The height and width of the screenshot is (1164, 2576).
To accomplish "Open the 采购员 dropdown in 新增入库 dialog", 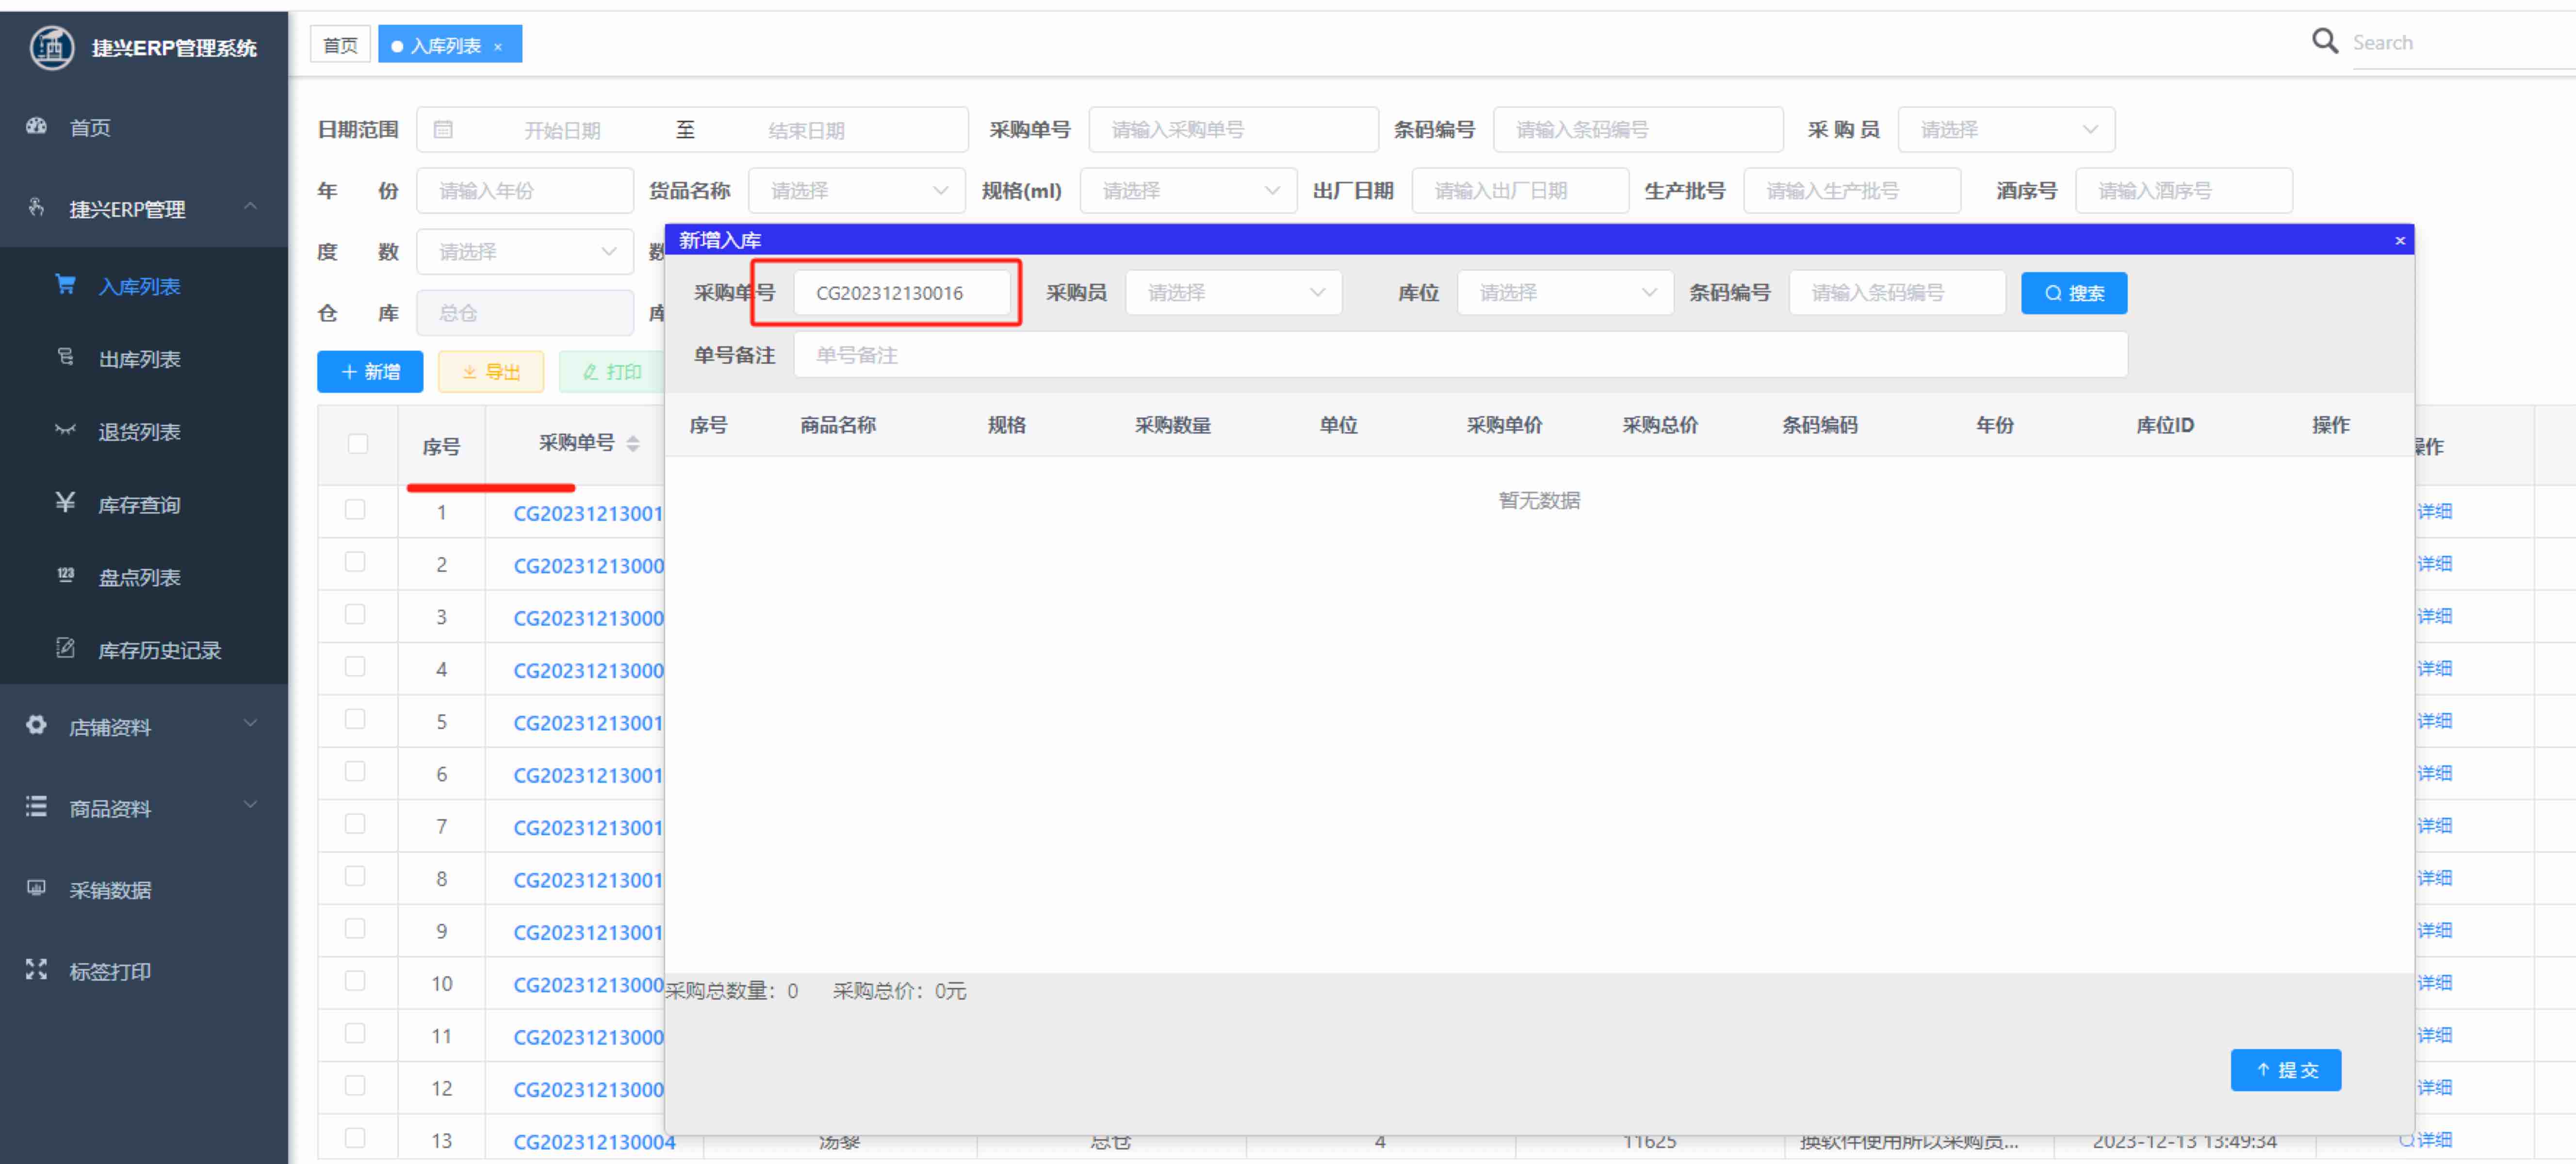I will coord(1233,292).
